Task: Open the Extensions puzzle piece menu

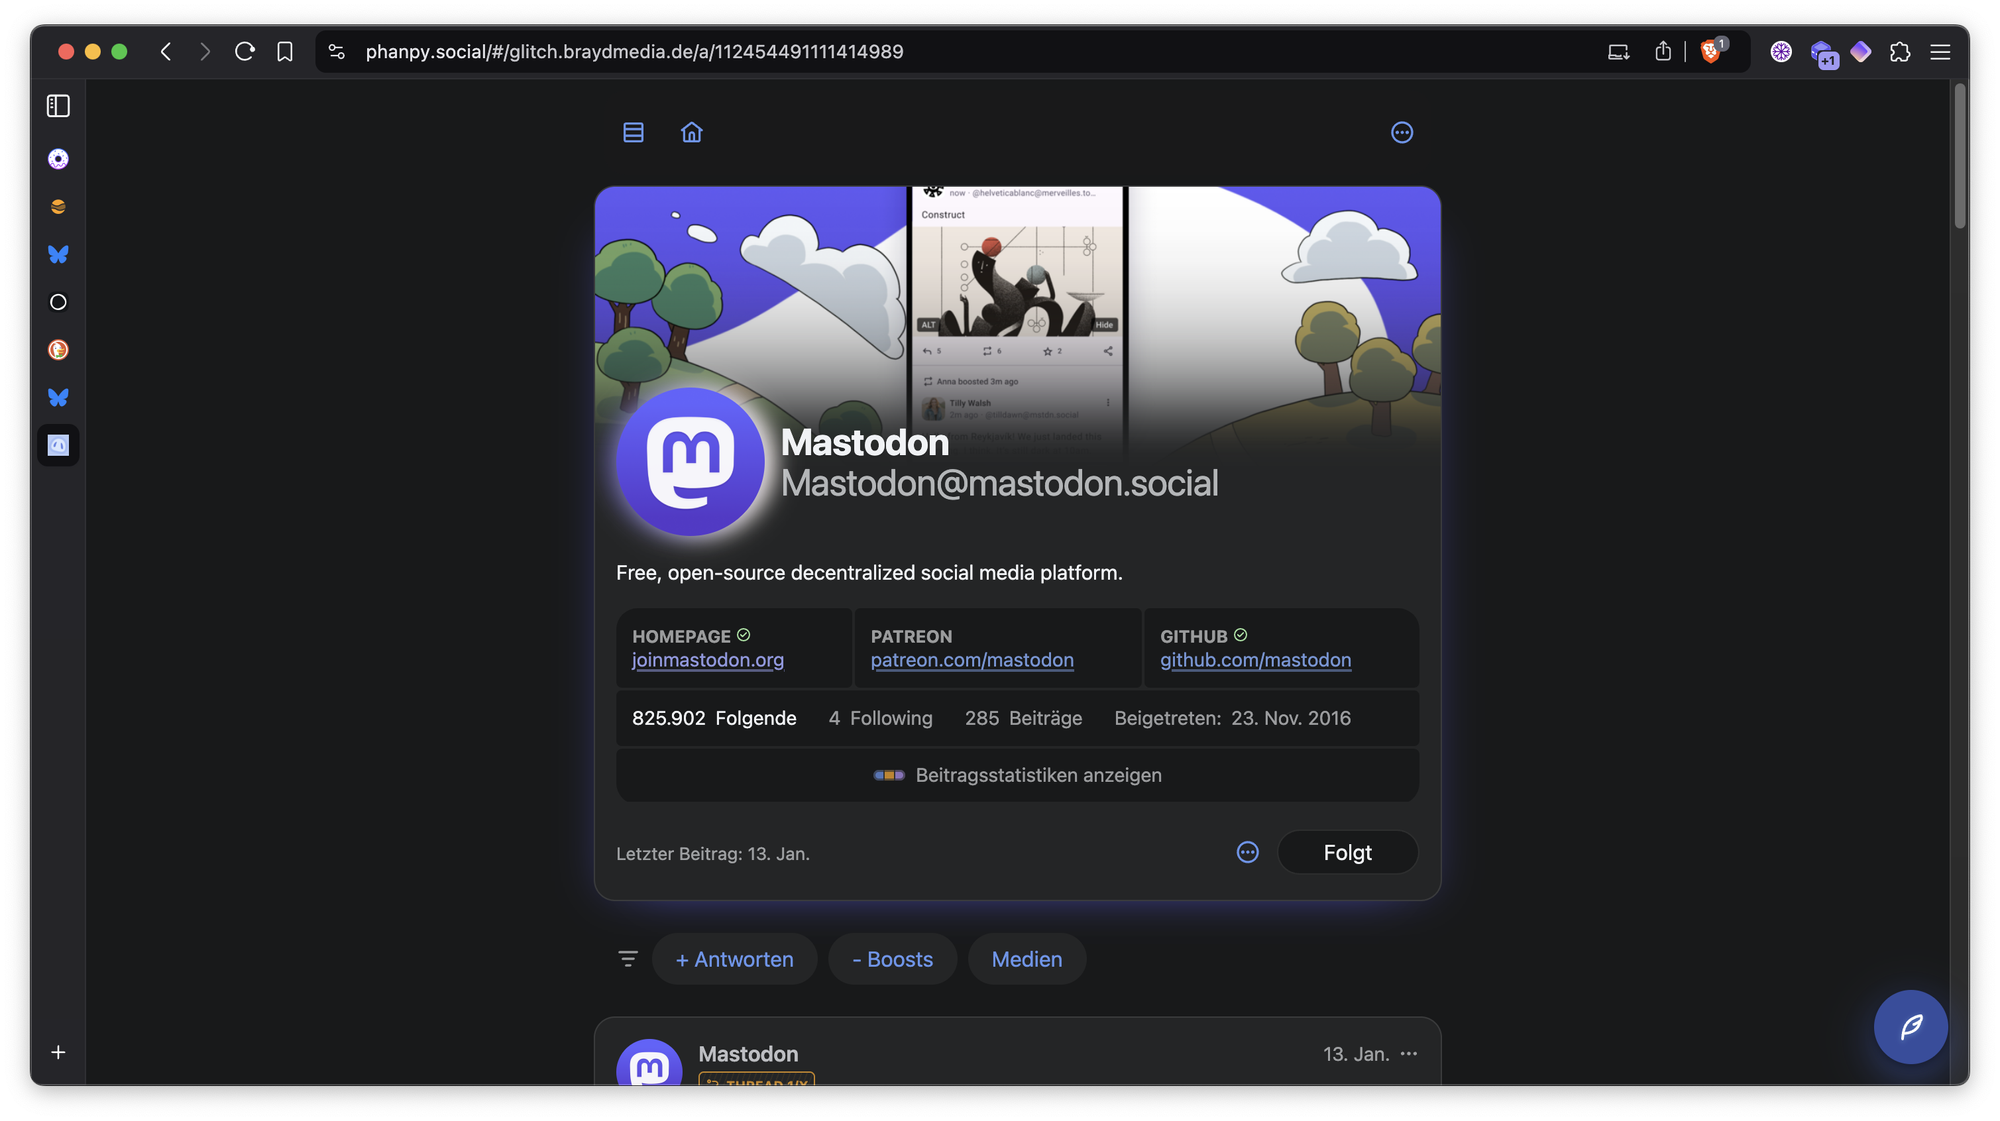Action: point(1900,52)
